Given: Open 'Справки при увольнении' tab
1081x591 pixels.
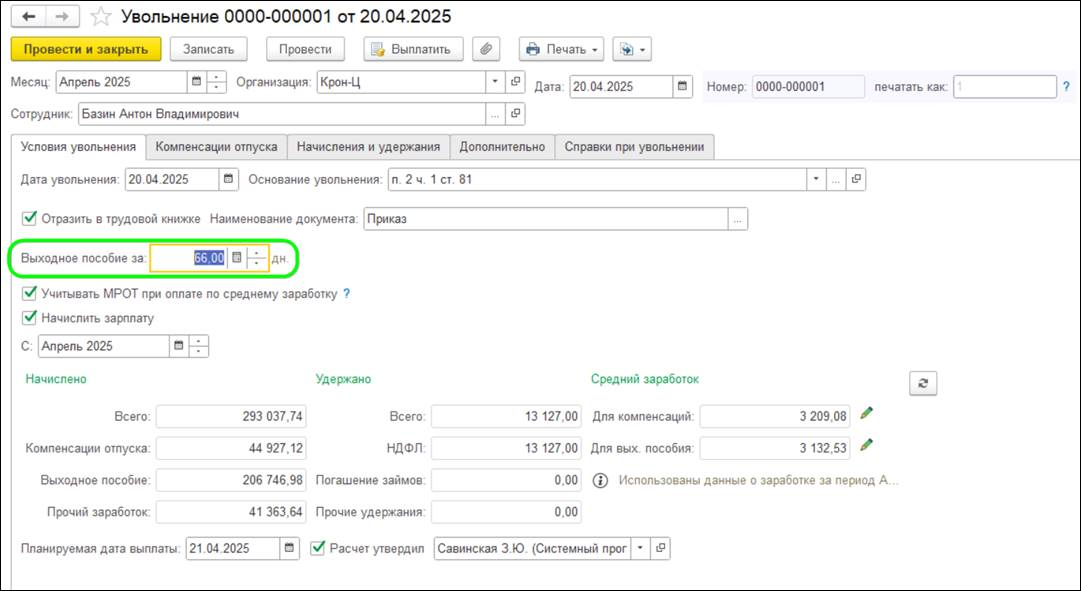Looking at the screenshot, I should pos(634,147).
